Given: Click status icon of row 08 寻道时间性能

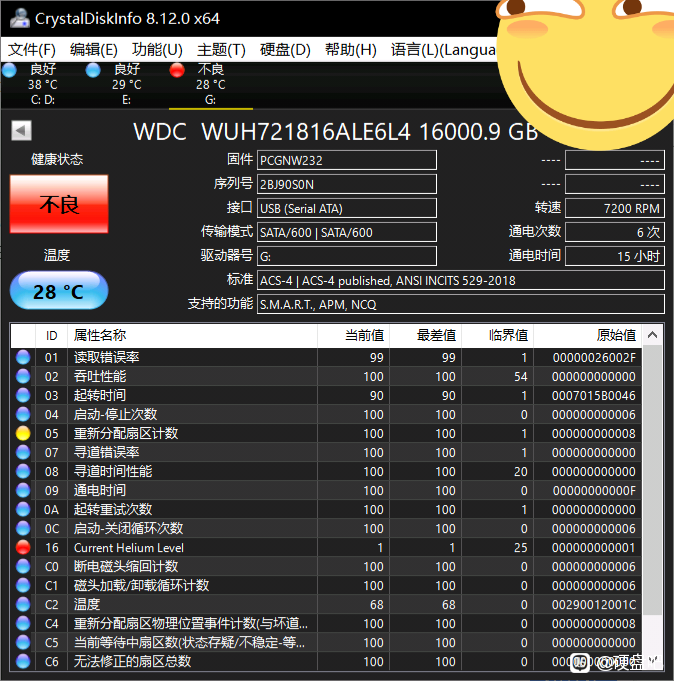Looking at the screenshot, I should tap(23, 471).
